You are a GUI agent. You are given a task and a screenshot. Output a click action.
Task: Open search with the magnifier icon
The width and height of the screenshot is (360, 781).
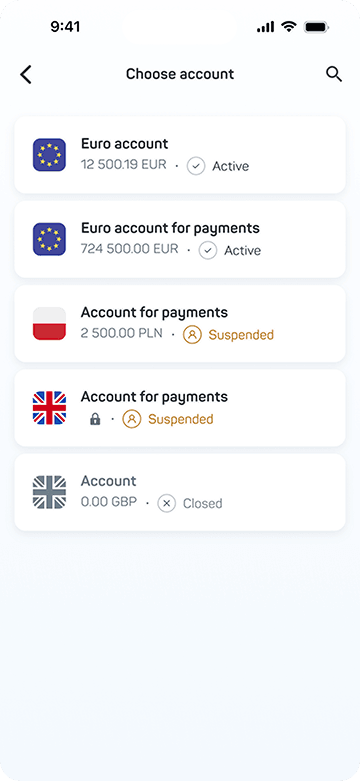[x=334, y=74]
